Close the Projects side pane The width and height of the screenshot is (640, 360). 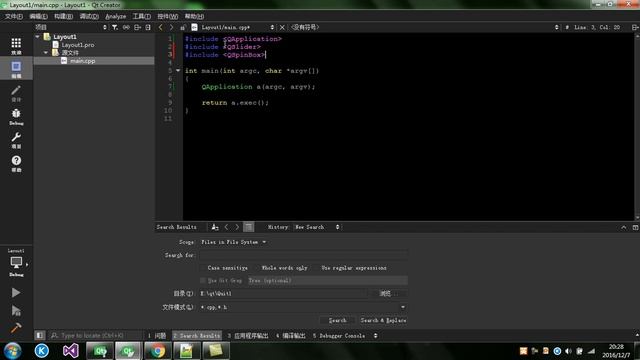[148, 27]
